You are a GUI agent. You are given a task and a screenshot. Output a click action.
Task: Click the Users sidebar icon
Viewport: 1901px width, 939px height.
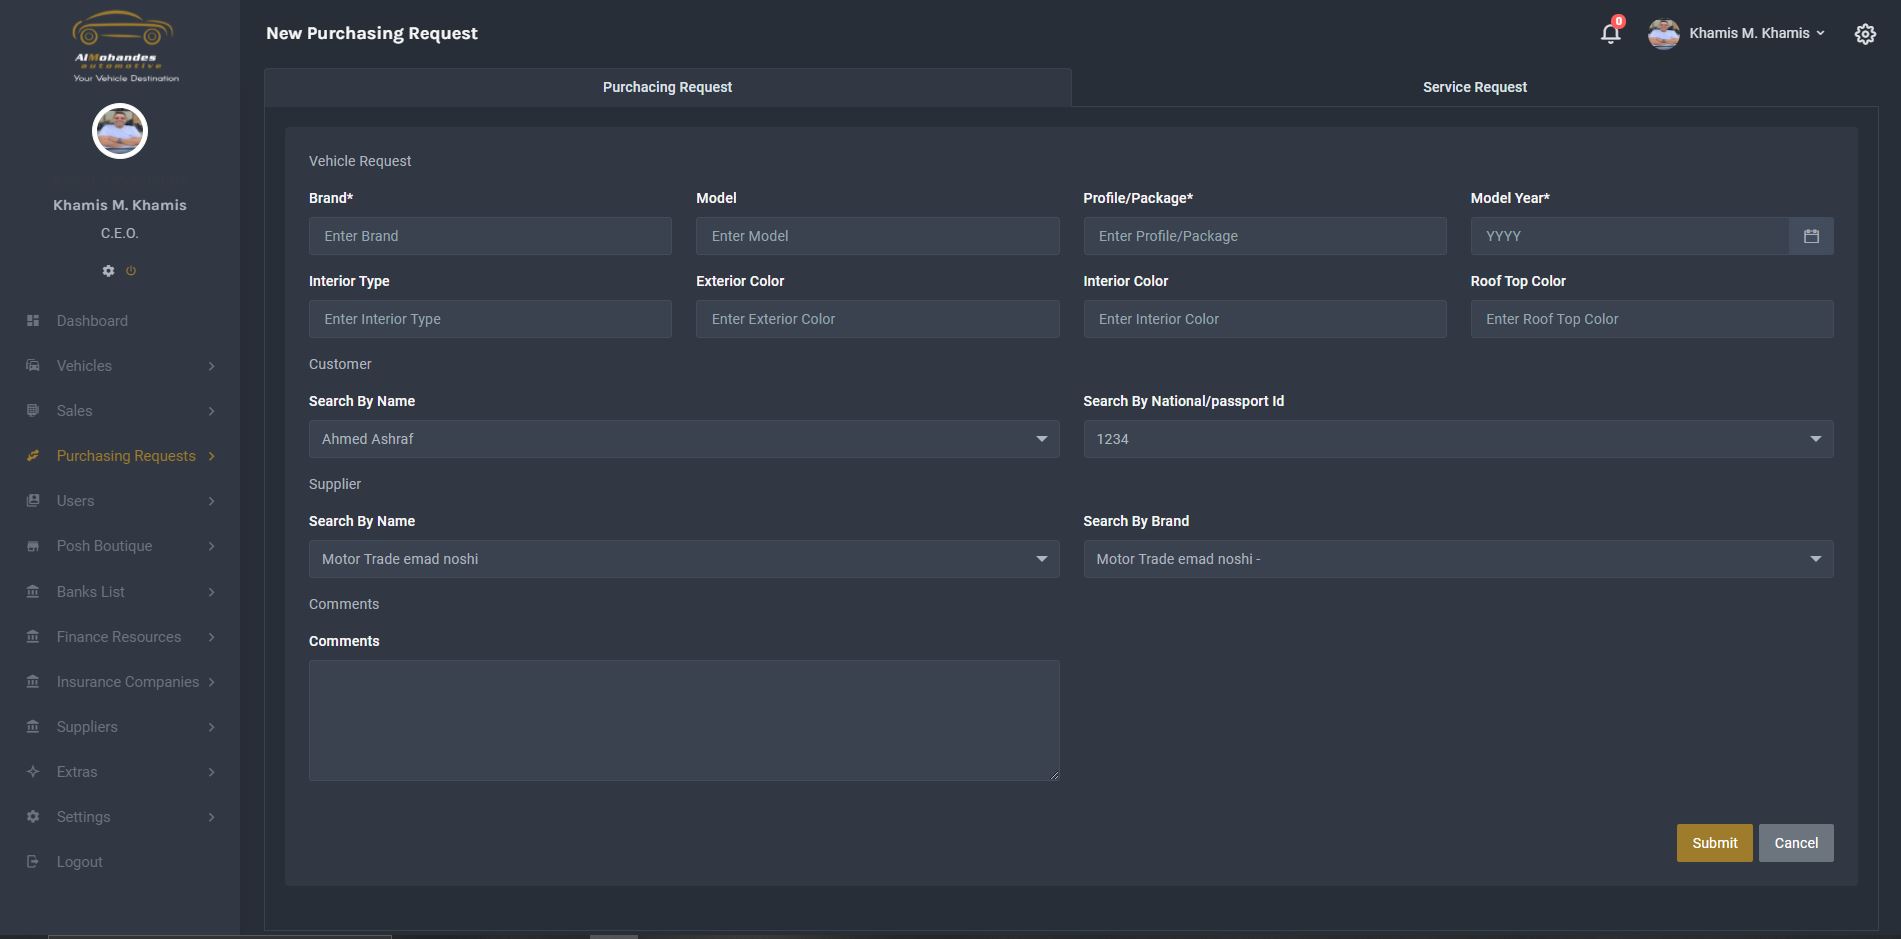pyautogui.click(x=33, y=501)
